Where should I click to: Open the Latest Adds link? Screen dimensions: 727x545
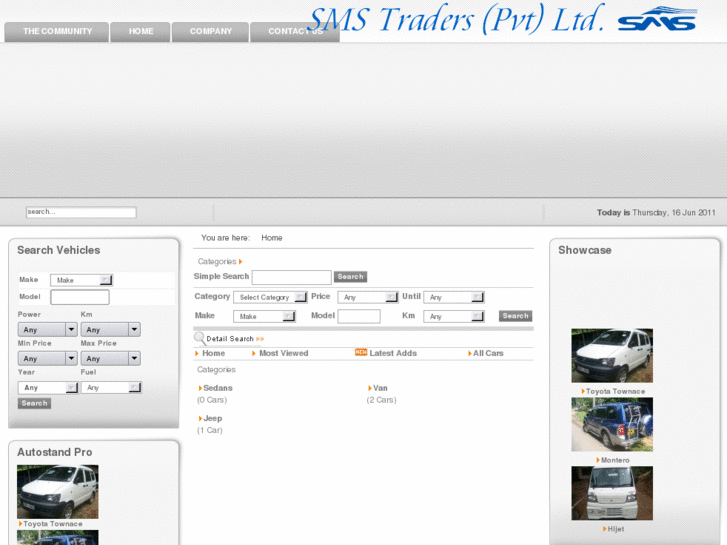(393, 353)
